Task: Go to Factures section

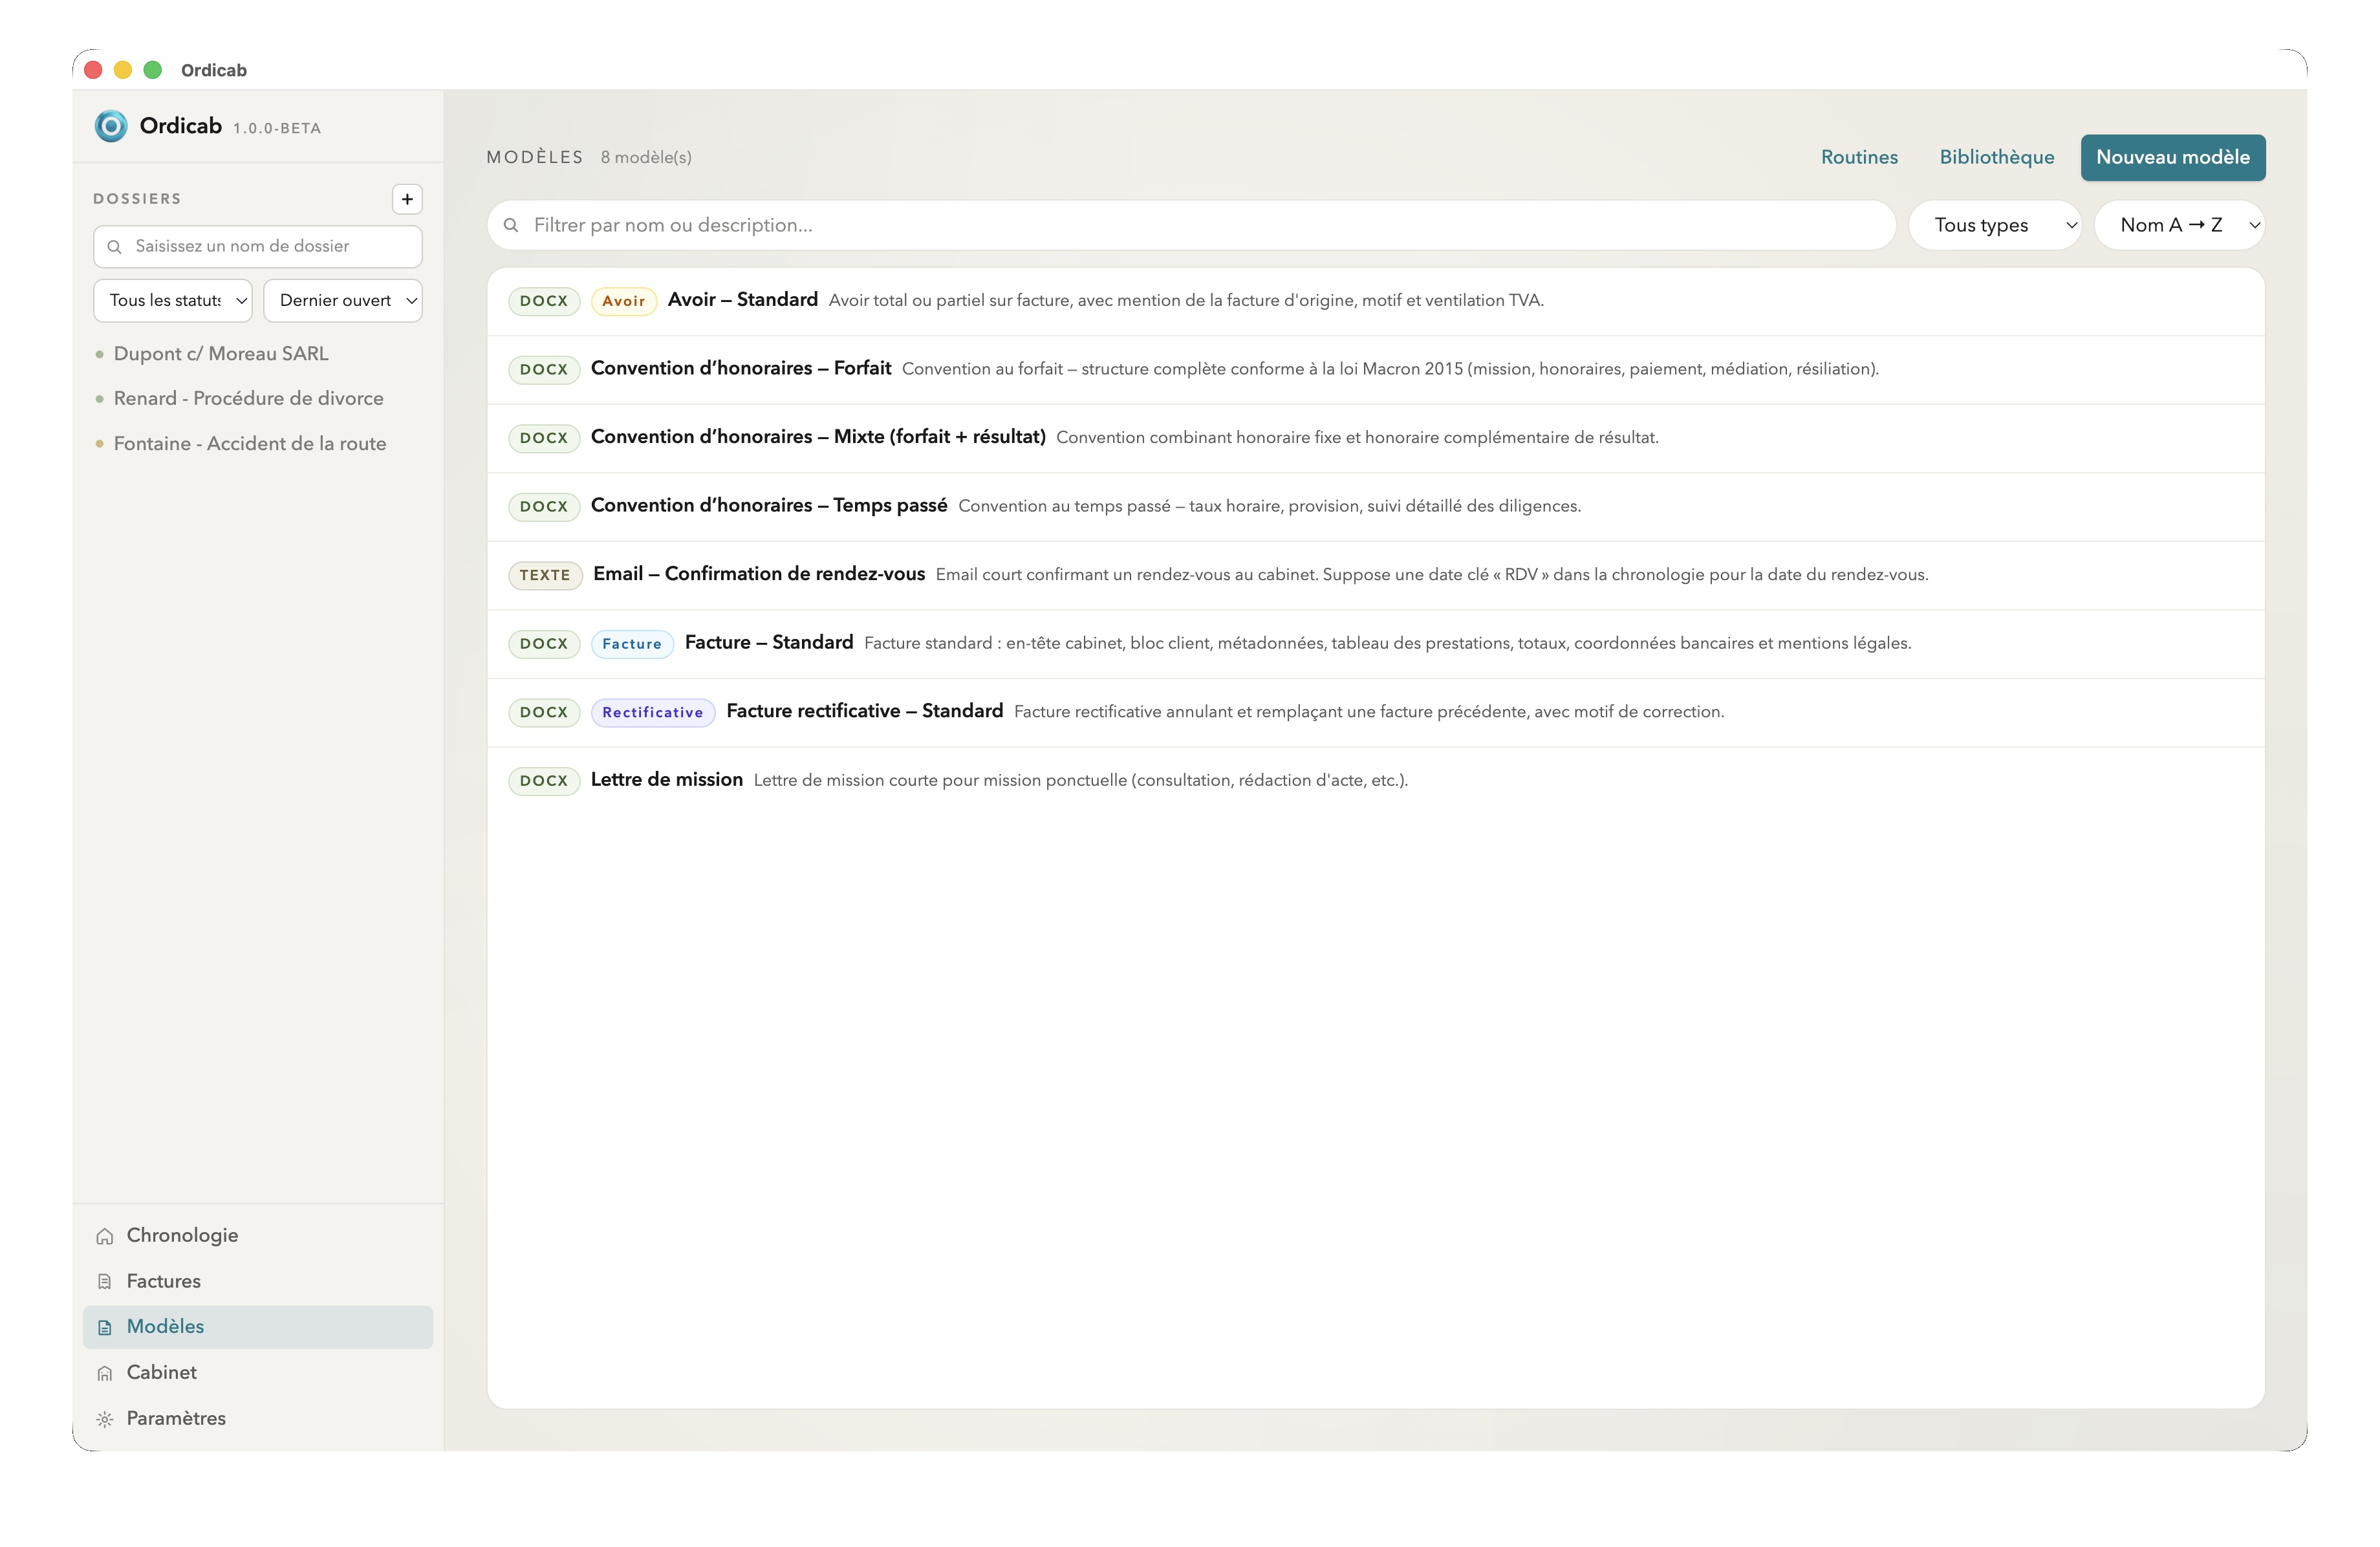Action: point(258,1282)
